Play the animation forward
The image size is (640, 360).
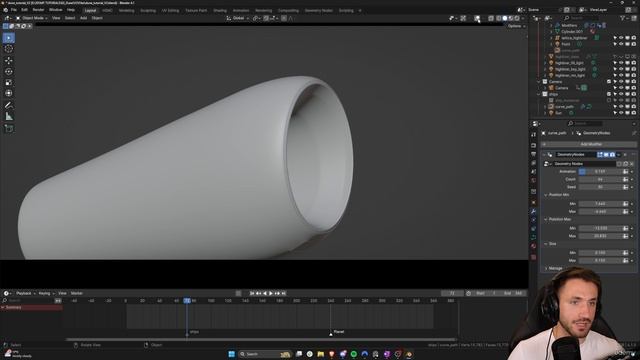(271, 293)
